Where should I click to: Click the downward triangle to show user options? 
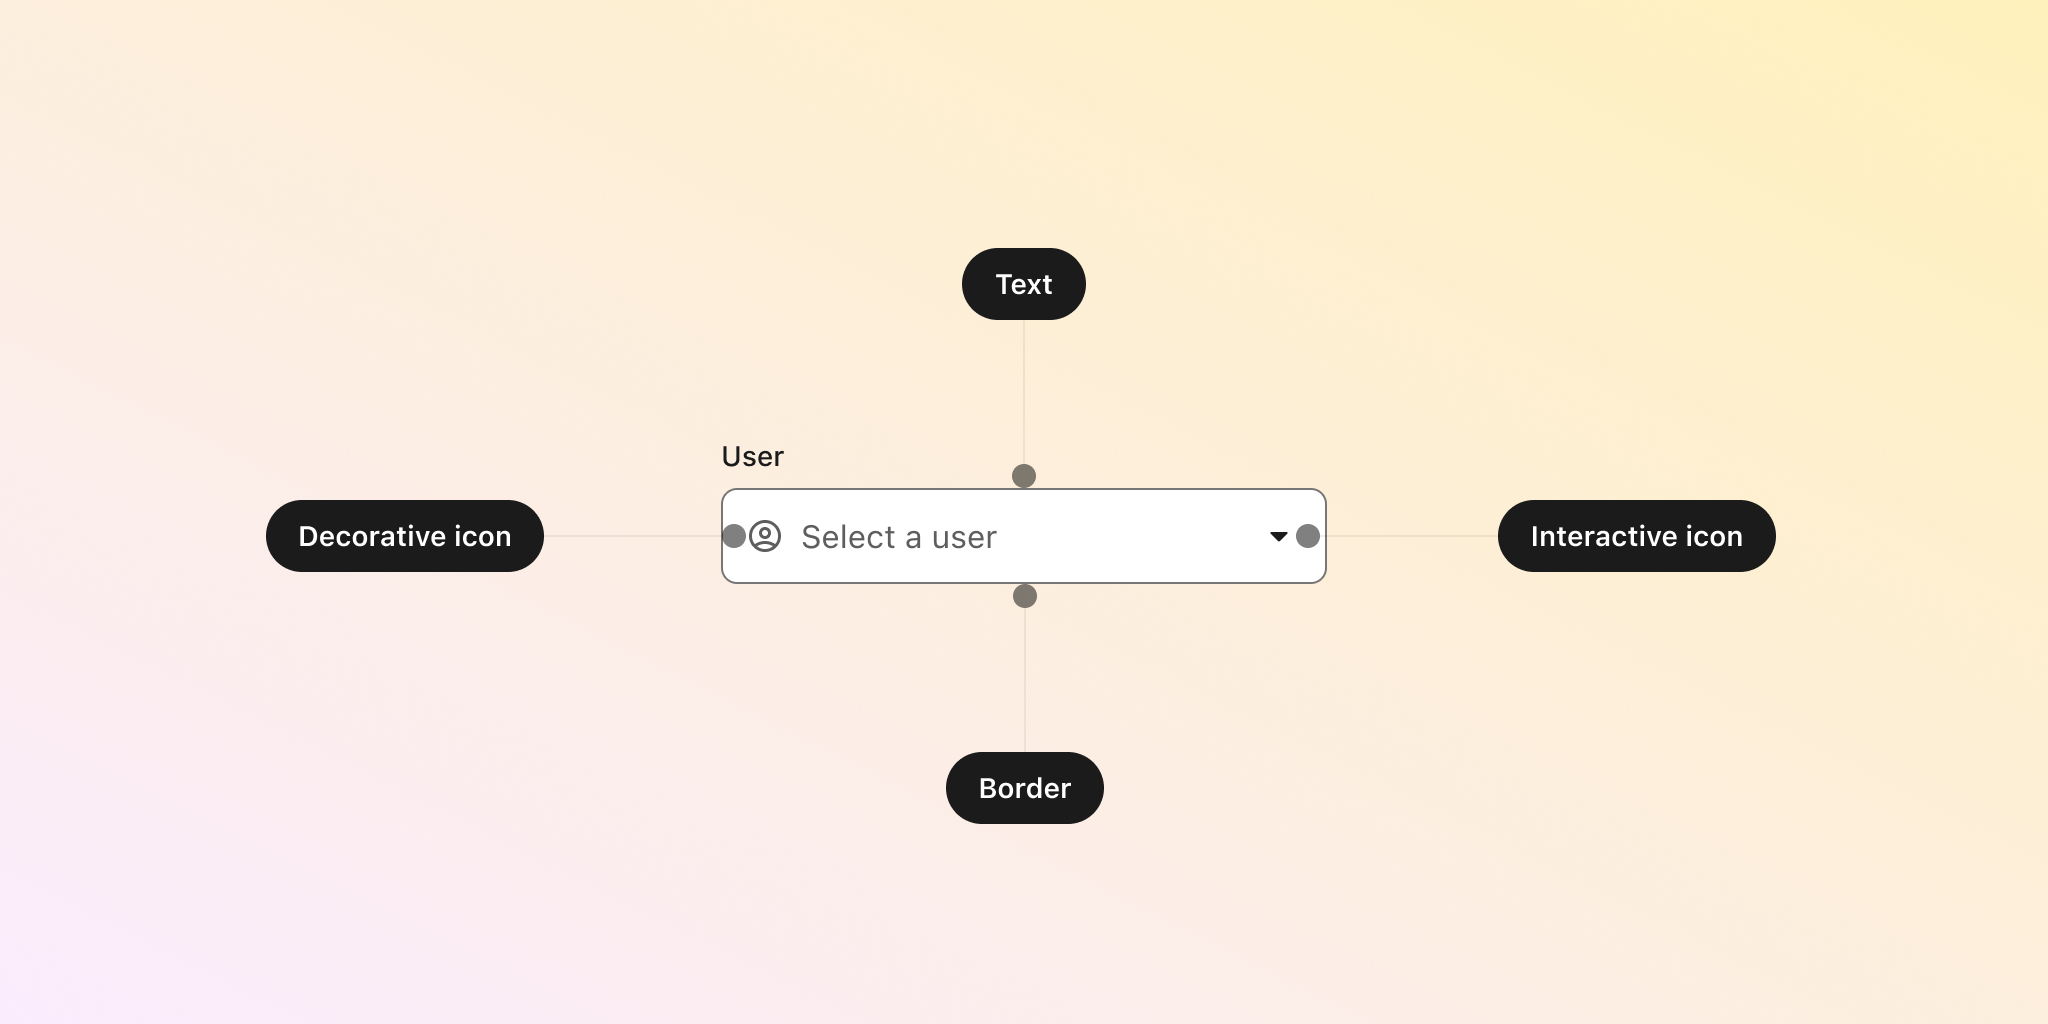tap(1279, 537)
